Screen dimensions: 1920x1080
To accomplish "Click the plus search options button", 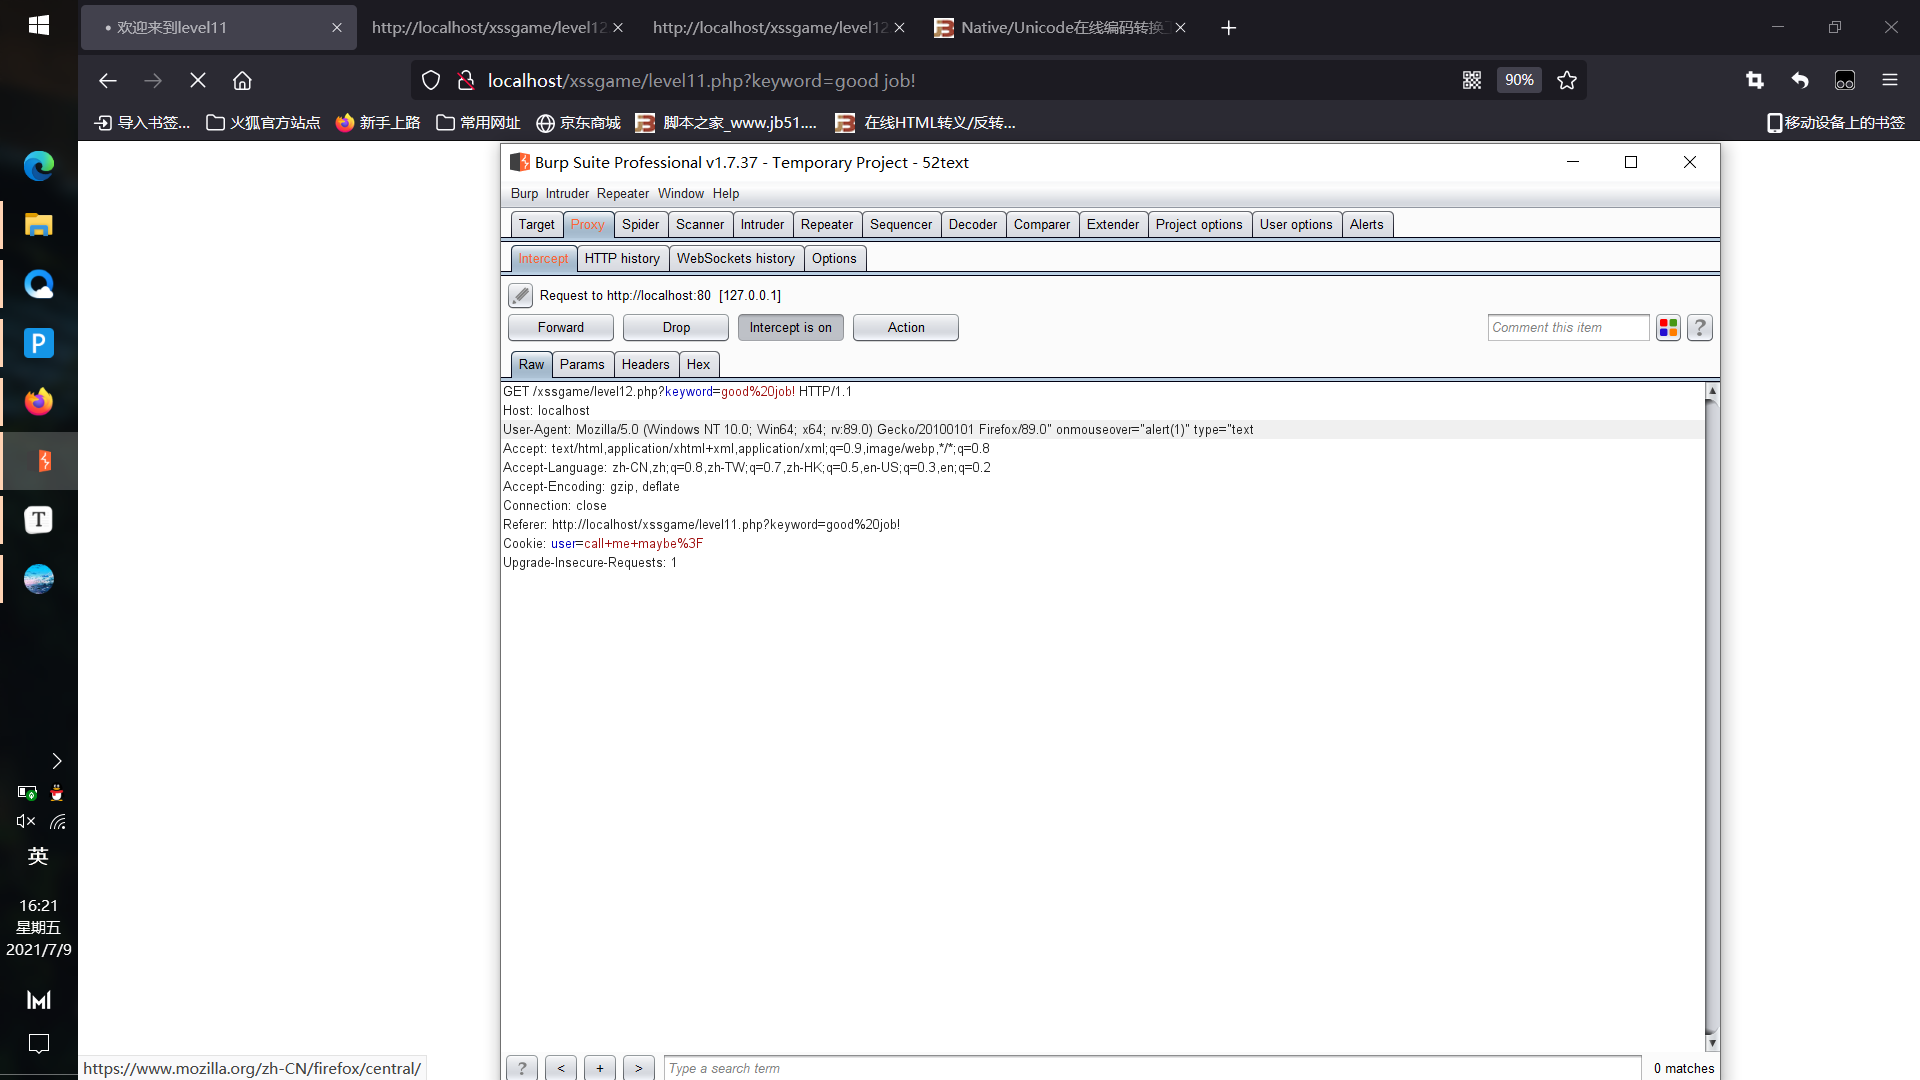I will point(600,1068).
